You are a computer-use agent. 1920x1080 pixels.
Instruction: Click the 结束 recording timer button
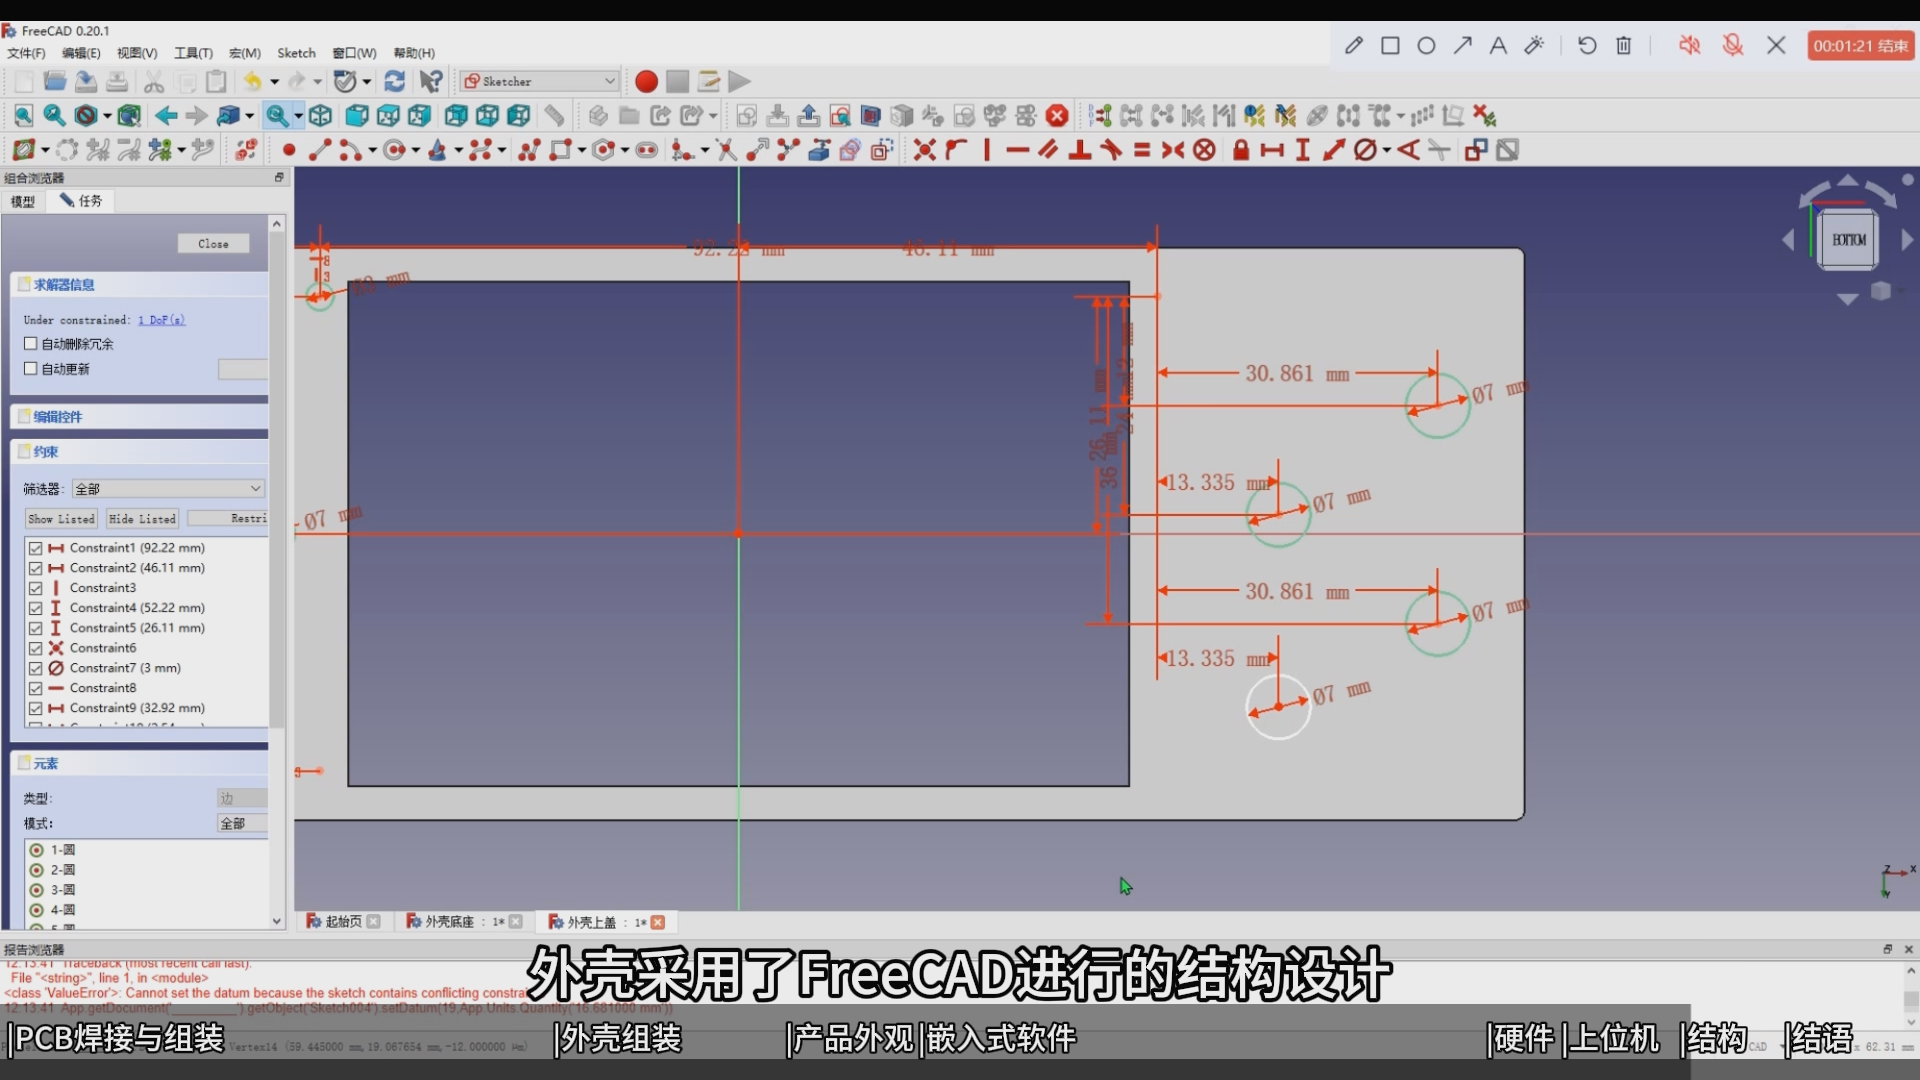pos(1860,46)
